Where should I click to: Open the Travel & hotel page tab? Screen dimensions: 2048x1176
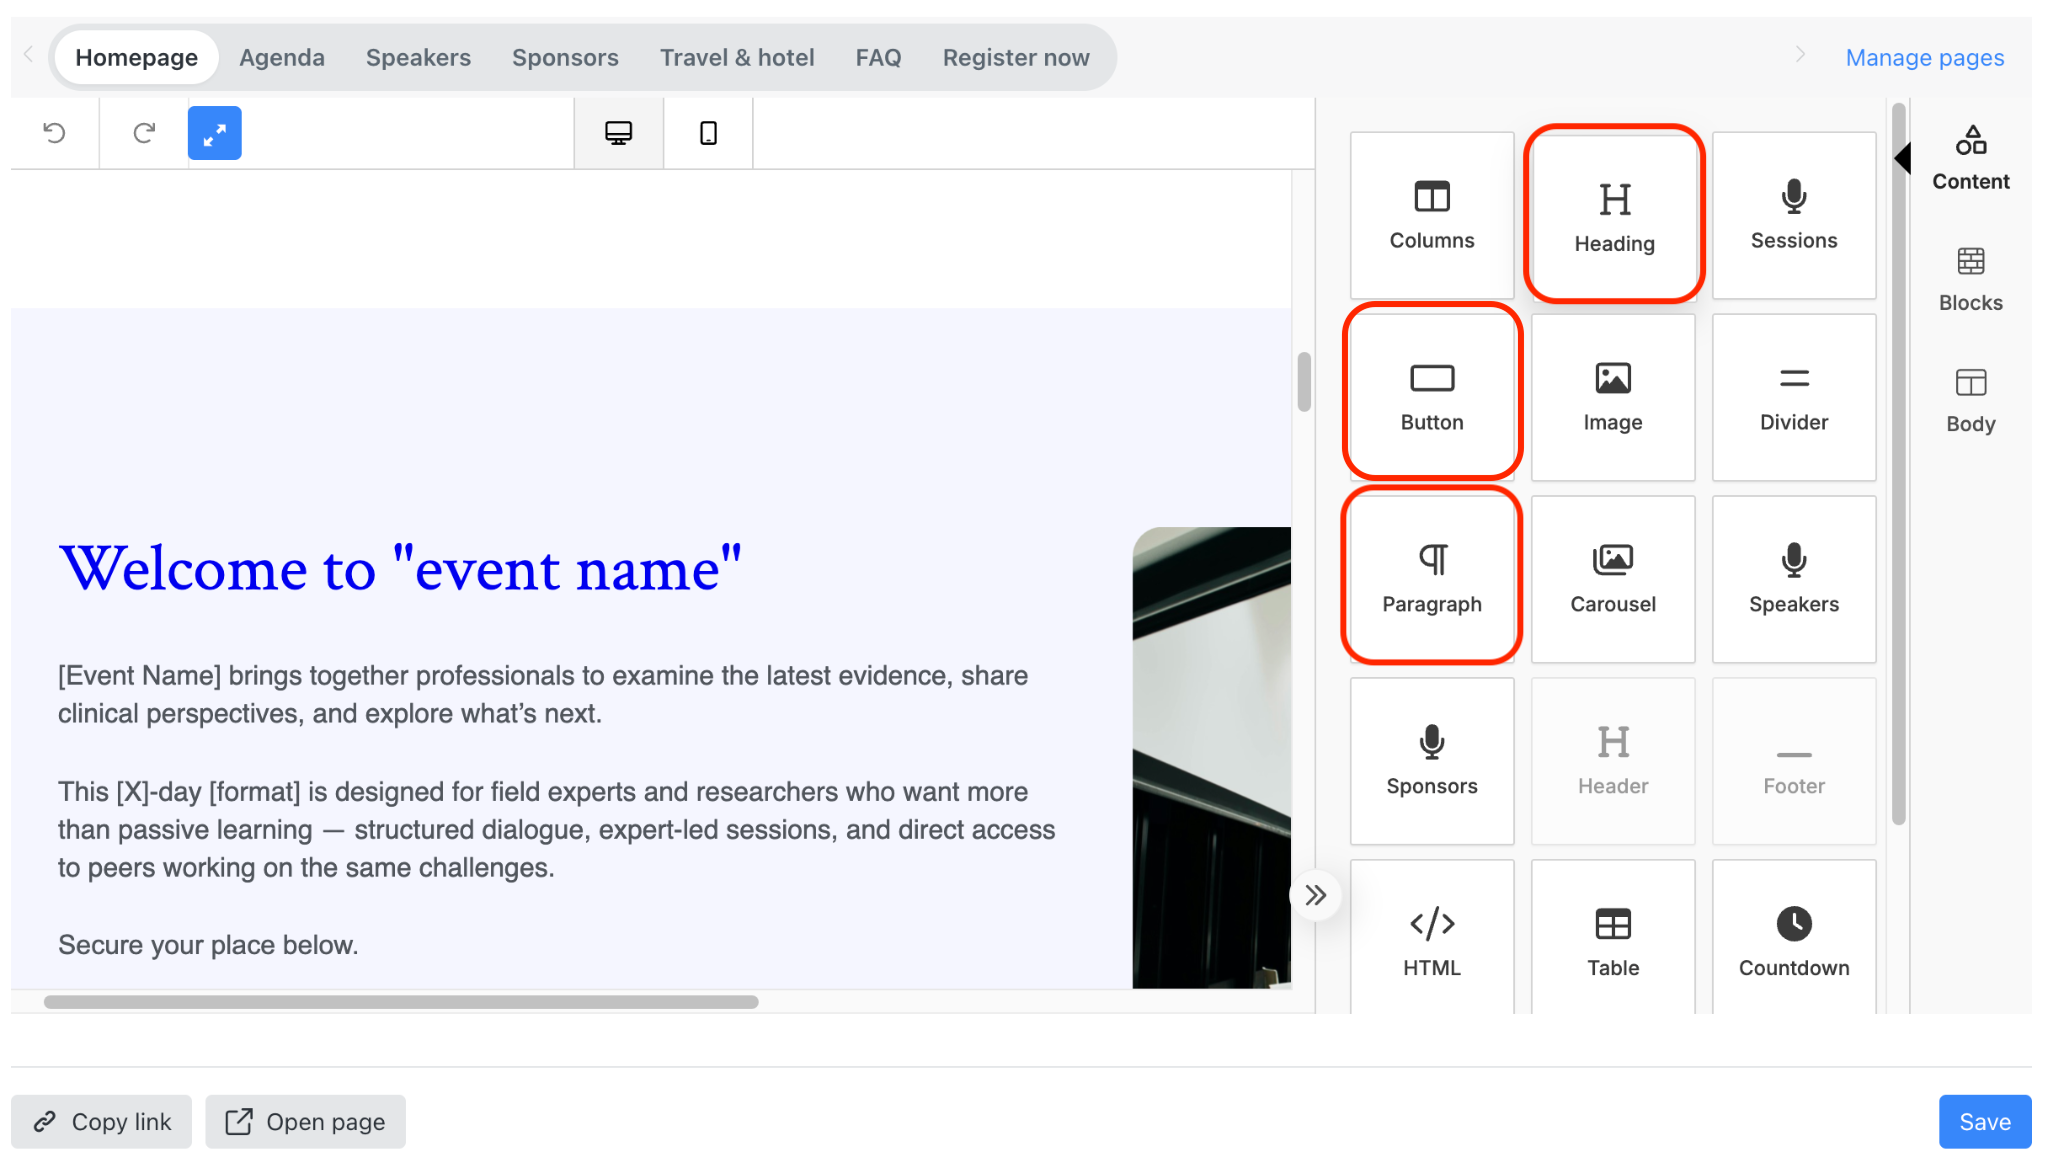coord(737,58)
